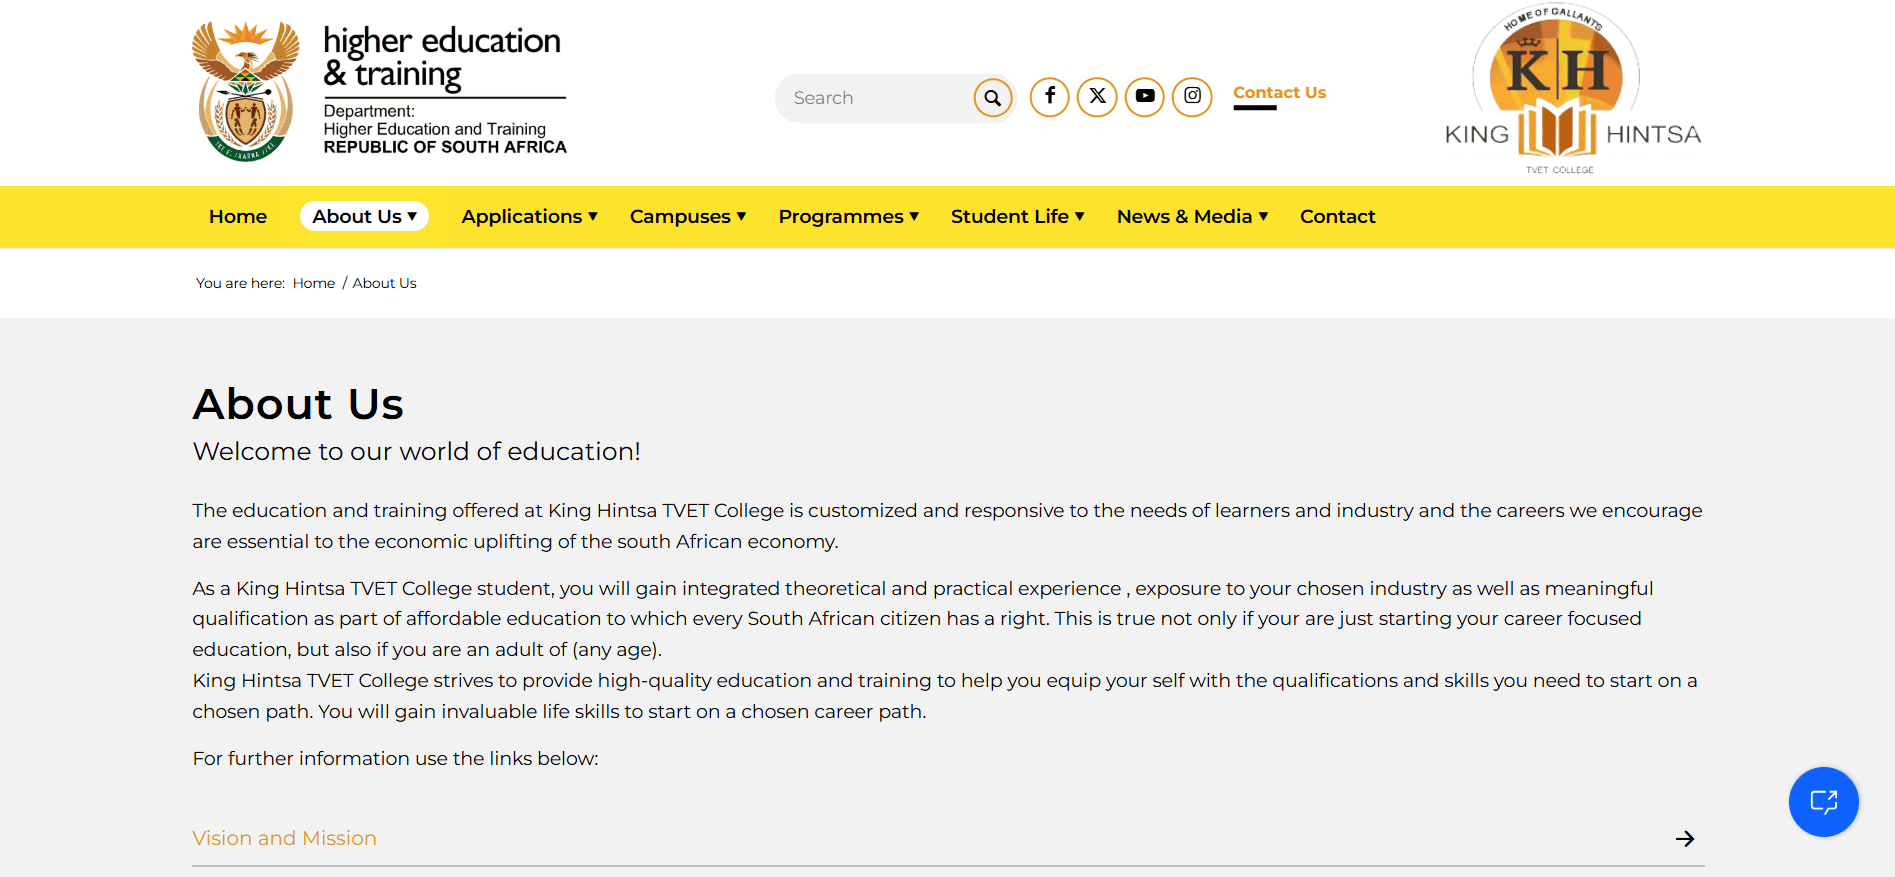Click the search magnifier icon

coord(992,98)
